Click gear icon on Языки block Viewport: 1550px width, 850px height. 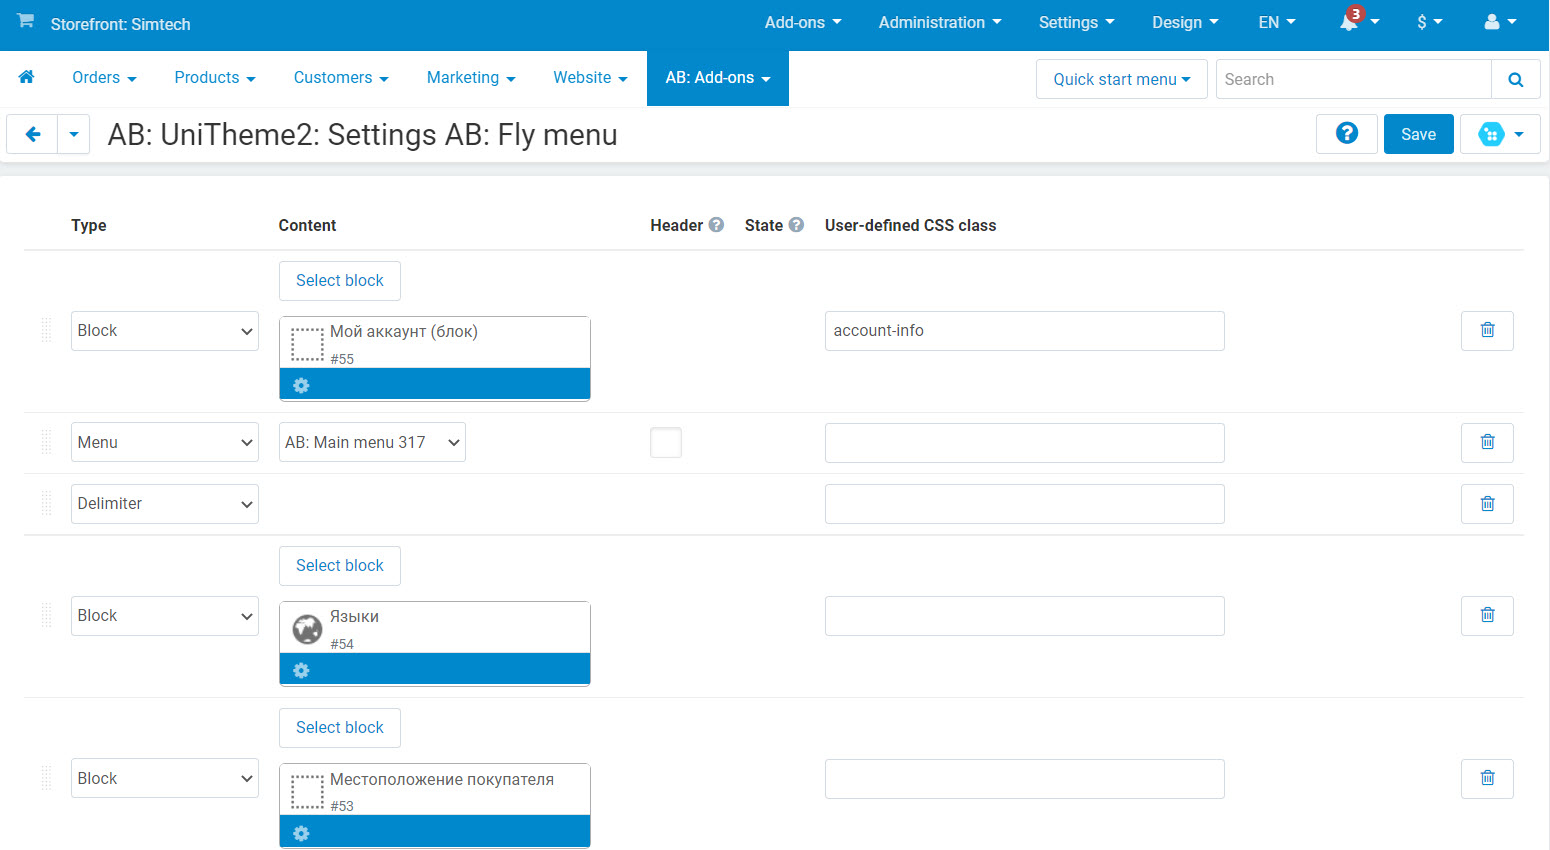pyautogui.click(x=301, y=670)
